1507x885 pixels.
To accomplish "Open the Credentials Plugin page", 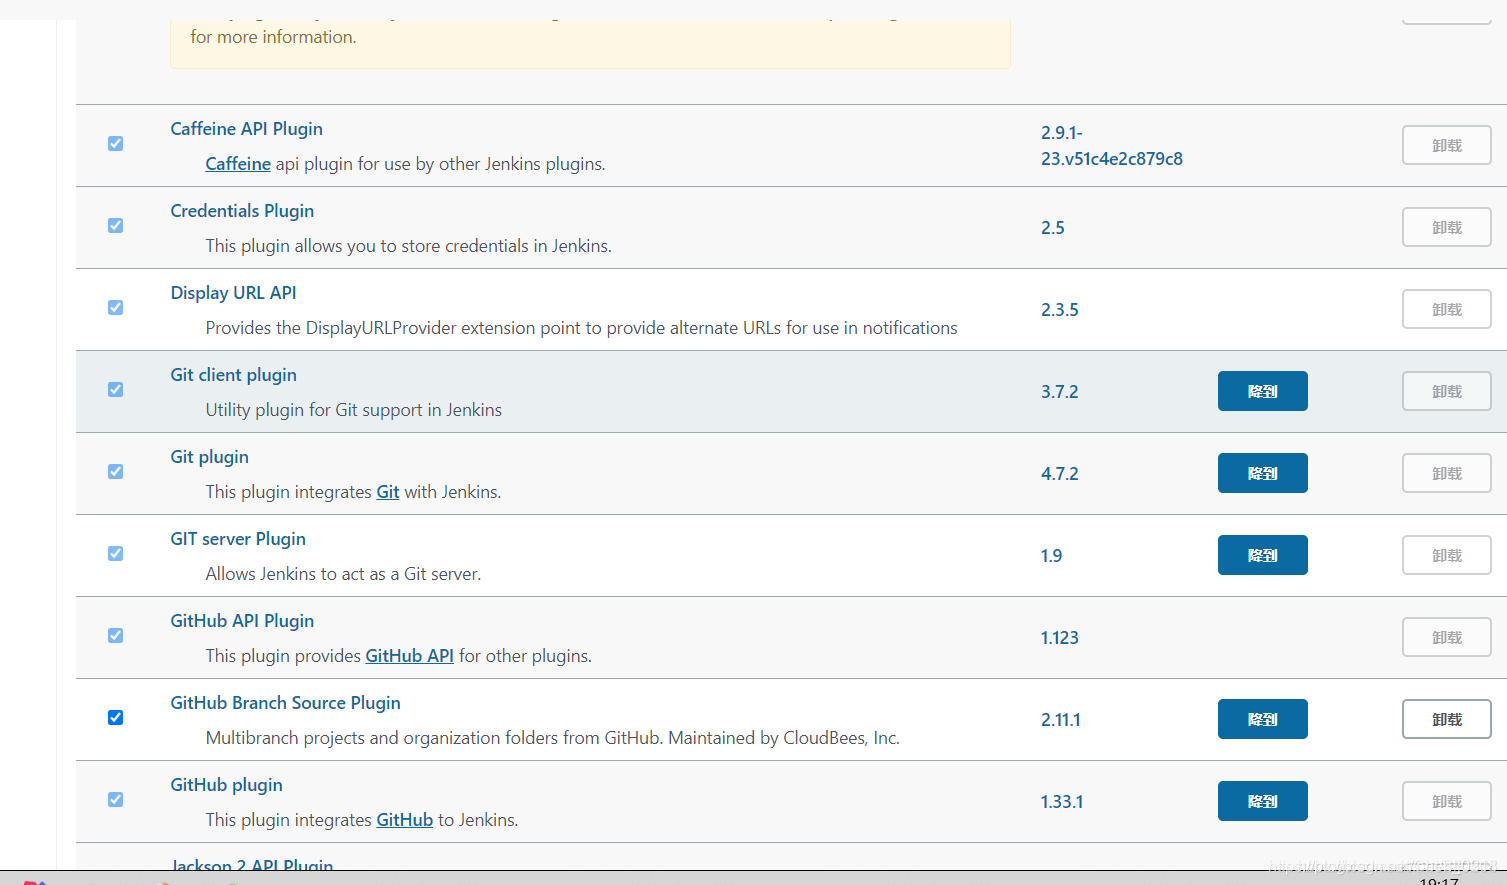I will click(x=242, y=211).
